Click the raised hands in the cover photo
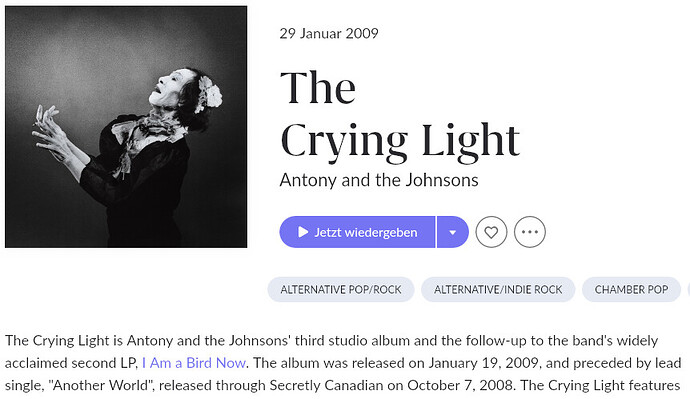 point(49,132)
